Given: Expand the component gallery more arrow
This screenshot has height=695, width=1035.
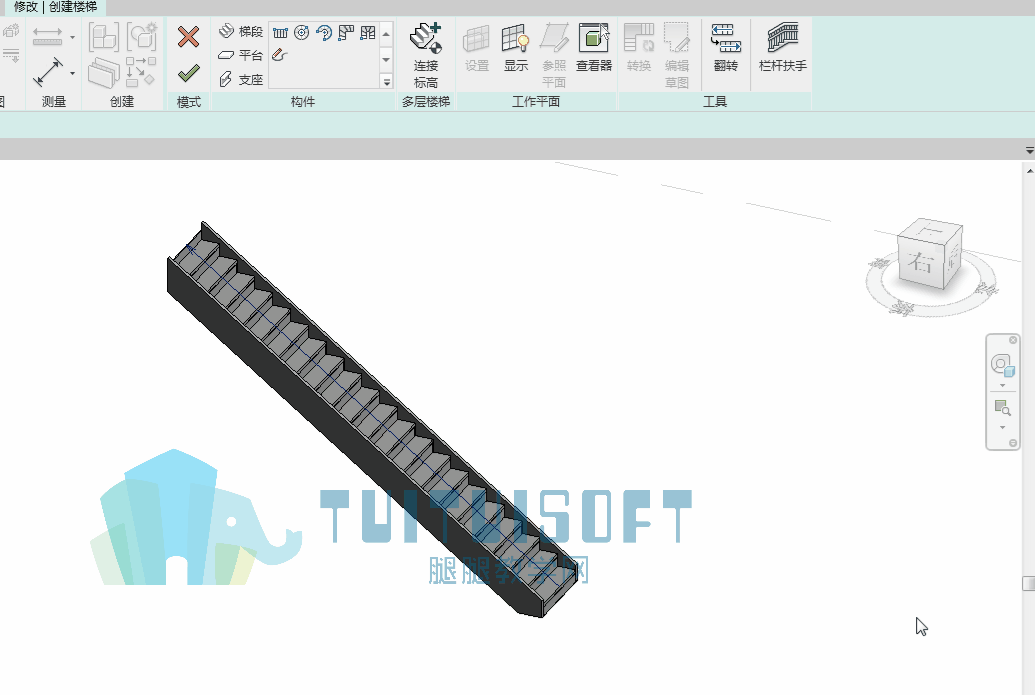Looking at the screenshot, I should [387, 82].
